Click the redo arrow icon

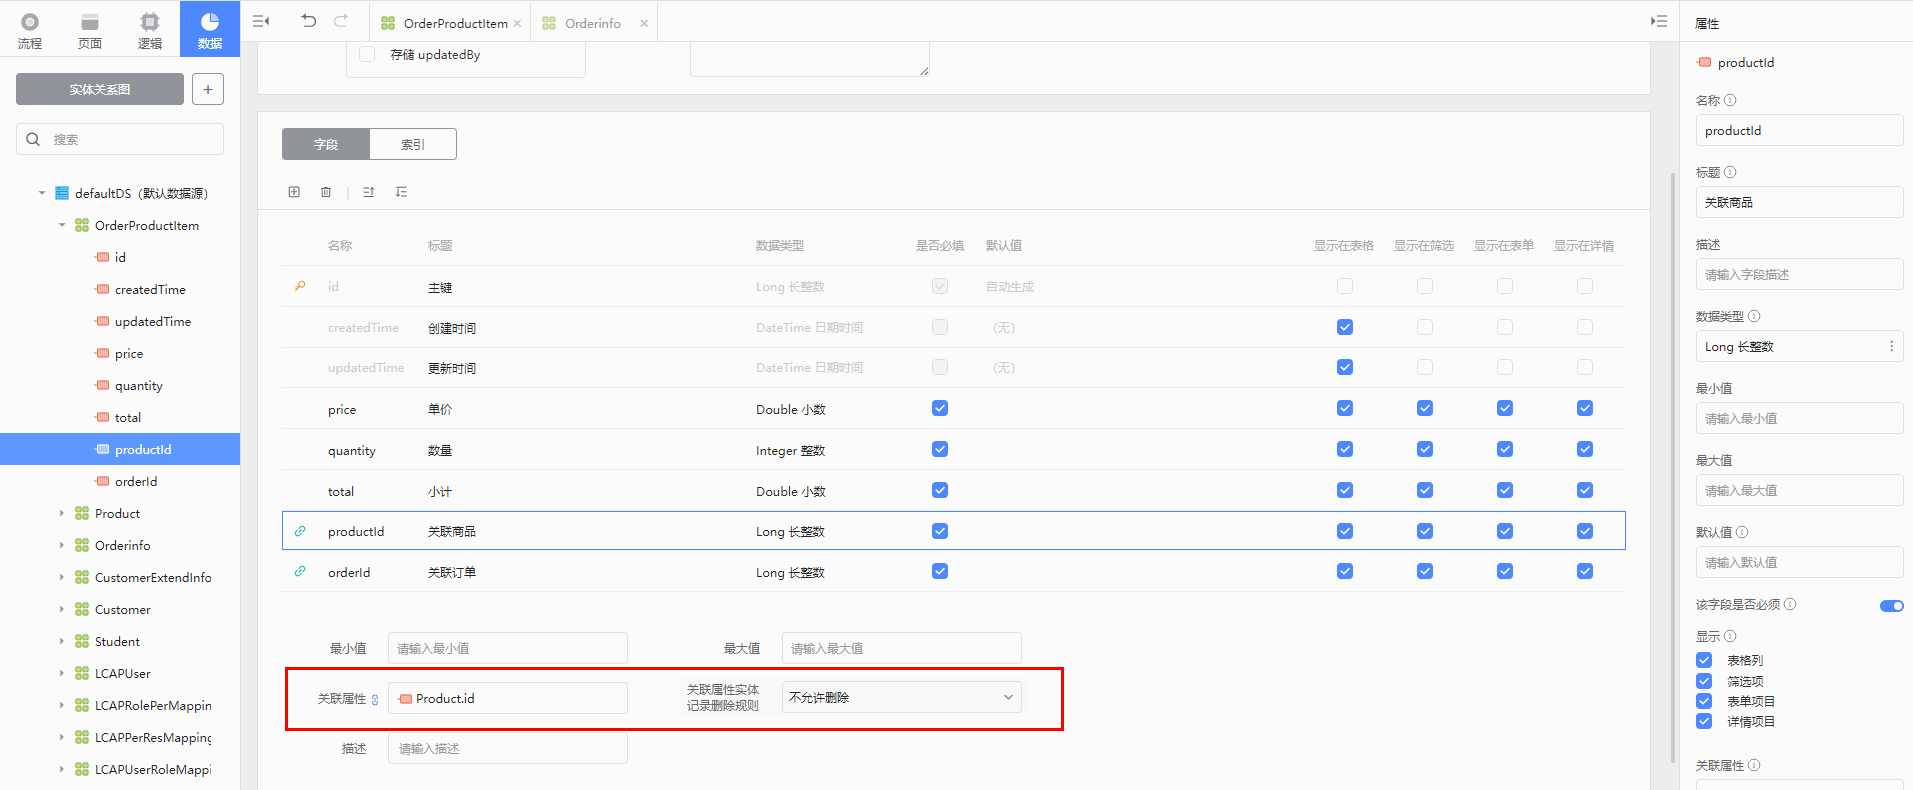point(341,21)
